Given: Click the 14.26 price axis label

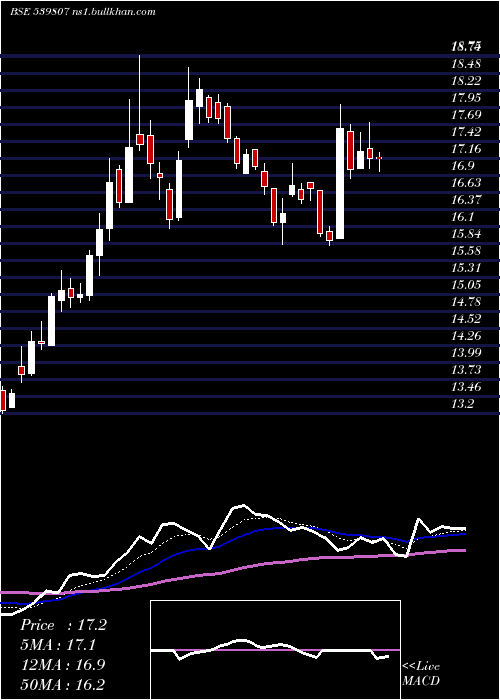Looking at the screenshot, I should coord(466,335).
